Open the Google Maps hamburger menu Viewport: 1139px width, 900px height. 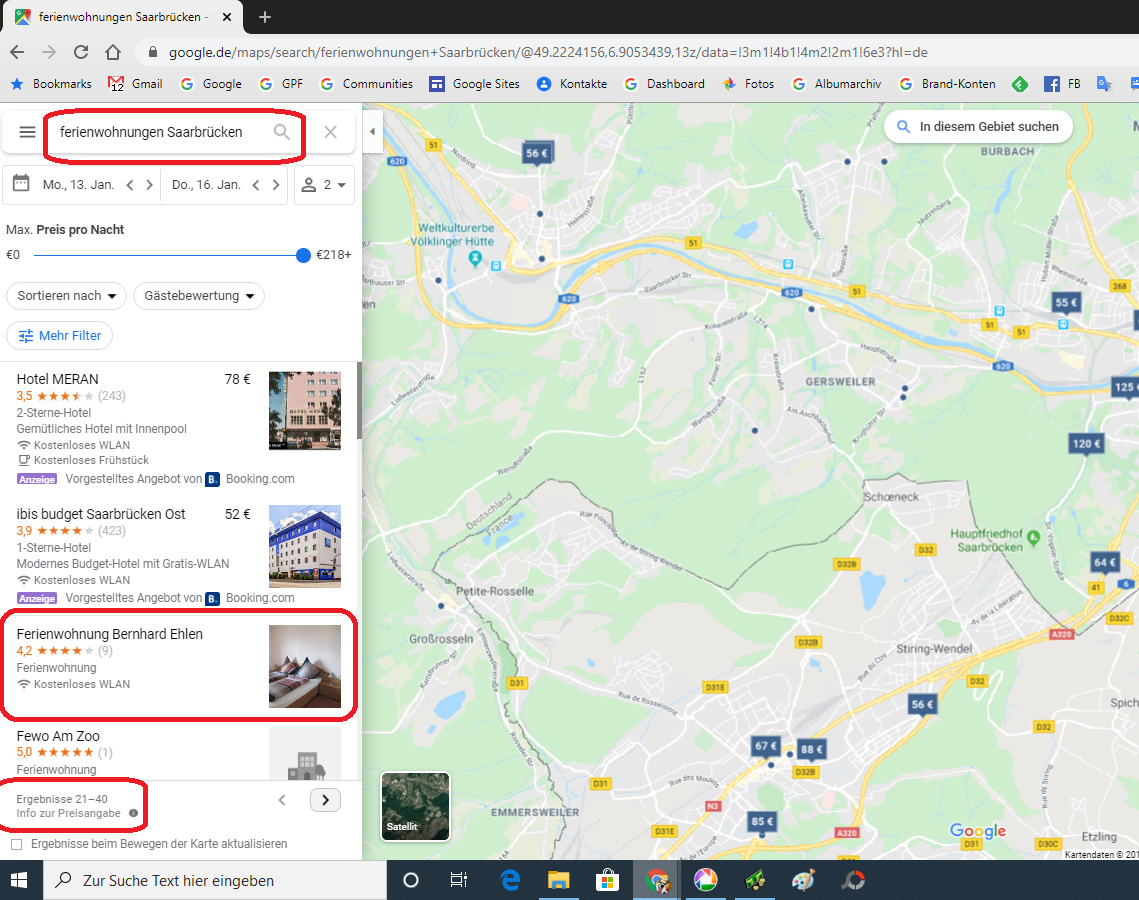pos(27,132)
